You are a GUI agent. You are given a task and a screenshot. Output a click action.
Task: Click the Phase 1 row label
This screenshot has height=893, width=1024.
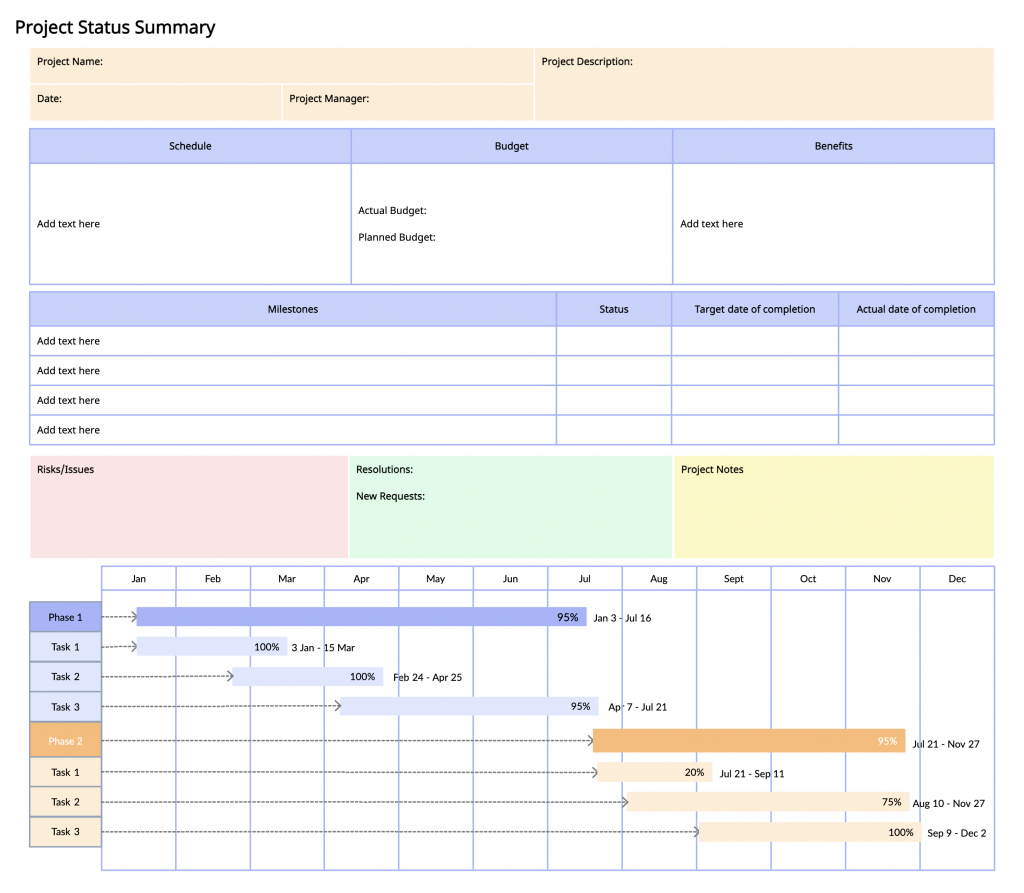point(65,618)
